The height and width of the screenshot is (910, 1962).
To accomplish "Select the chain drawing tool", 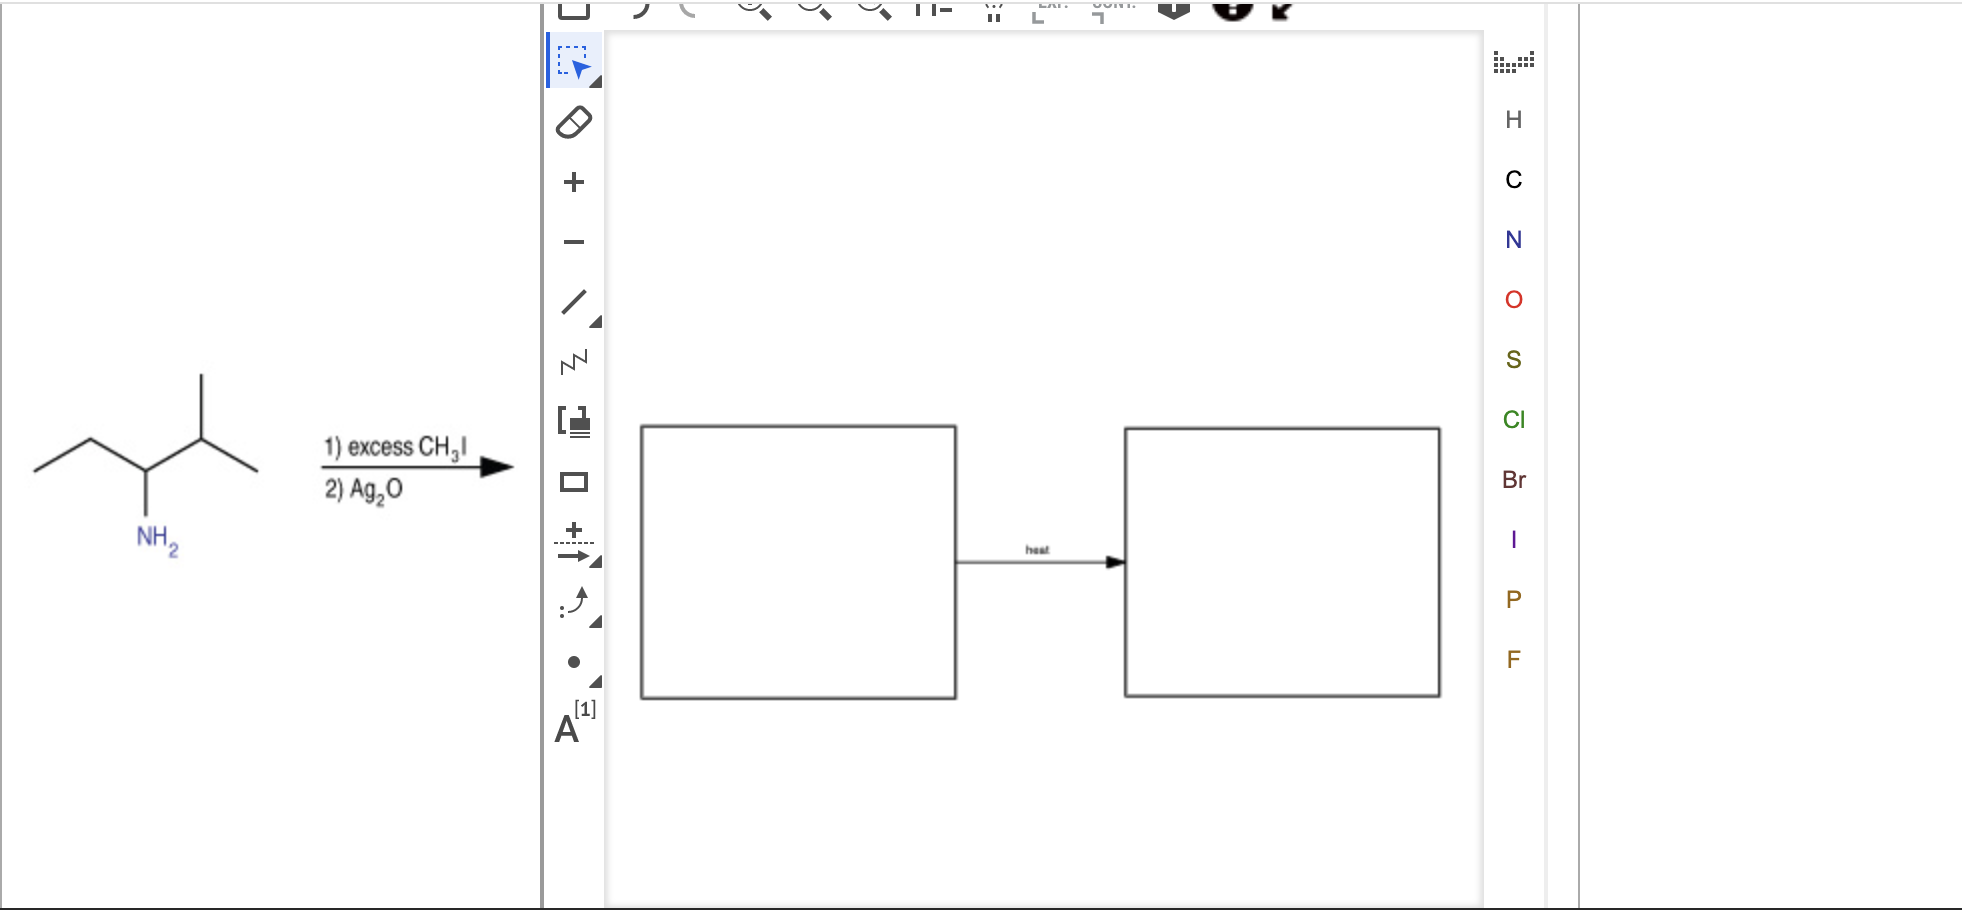I will [x=572, y=362].
